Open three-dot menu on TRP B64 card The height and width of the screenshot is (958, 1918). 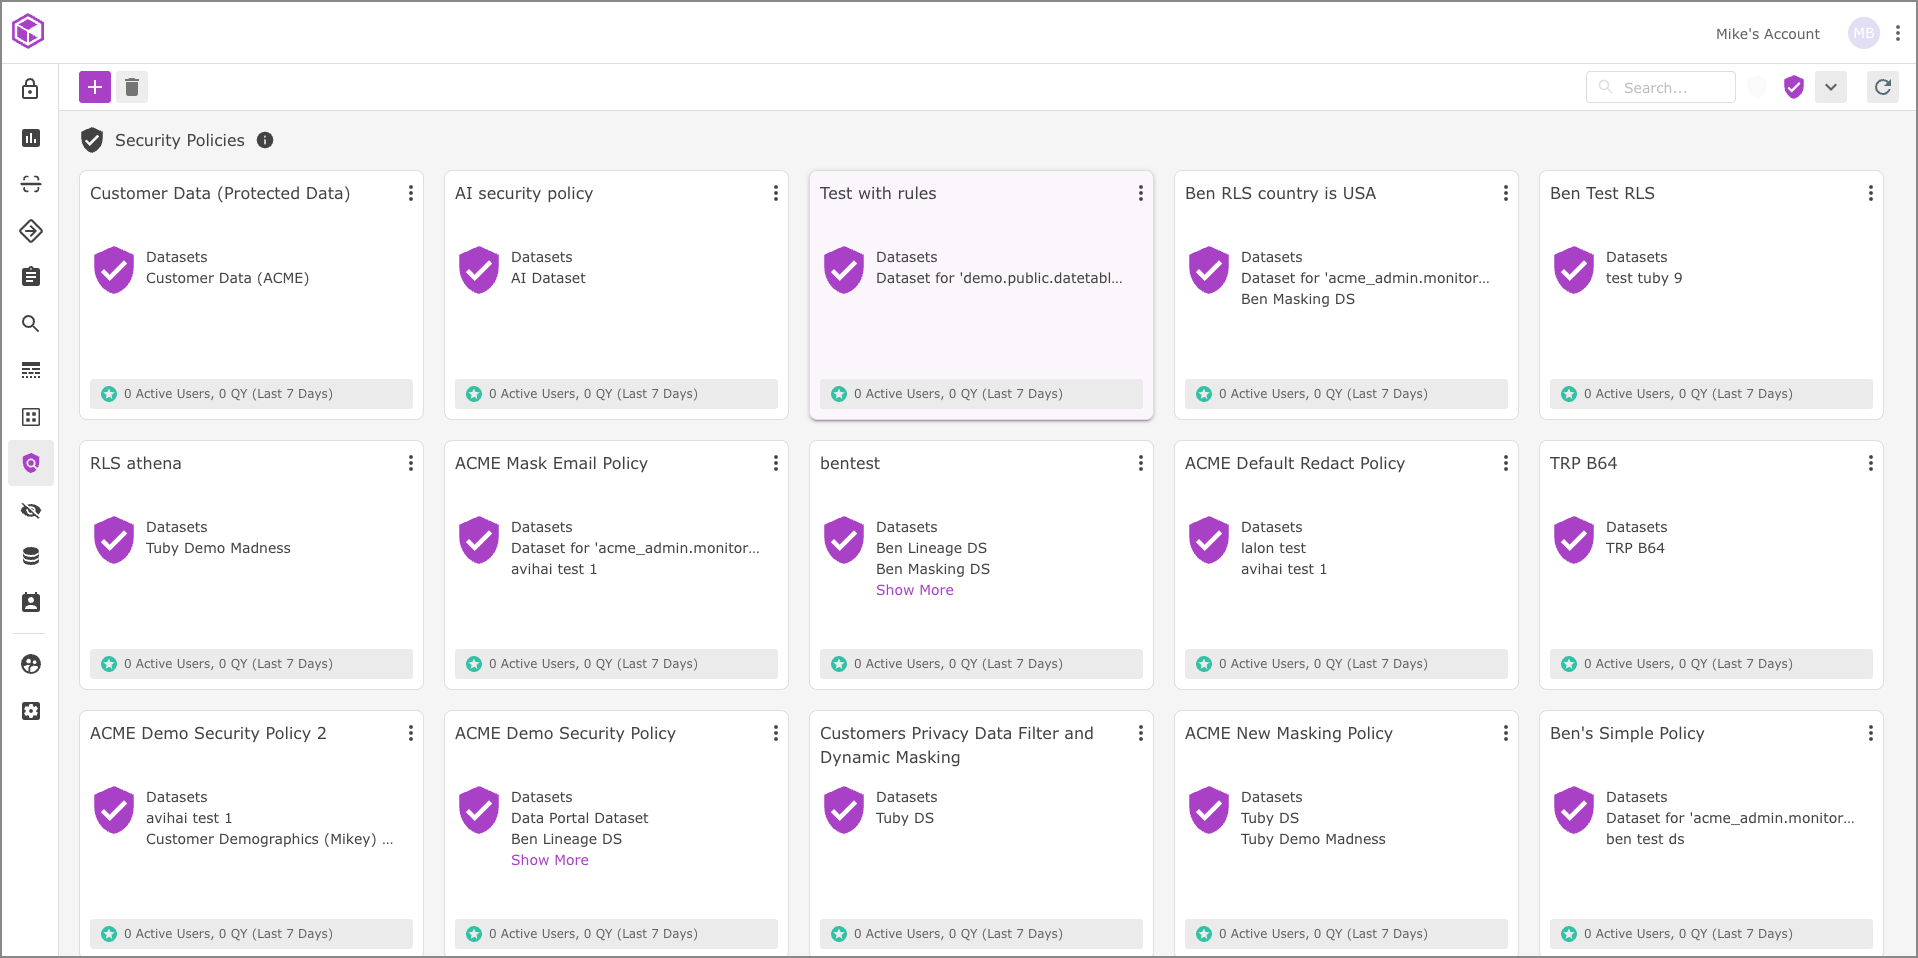click(1870, 463)
